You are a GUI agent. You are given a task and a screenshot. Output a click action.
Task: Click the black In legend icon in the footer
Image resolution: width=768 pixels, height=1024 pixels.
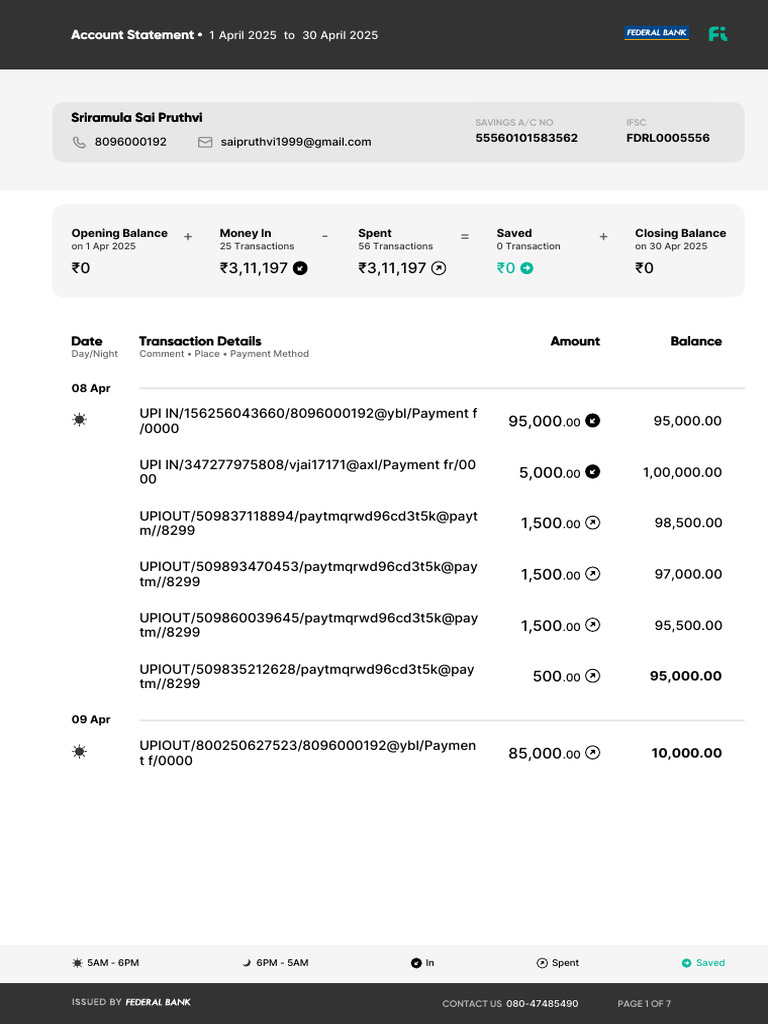tap(416, 963)
